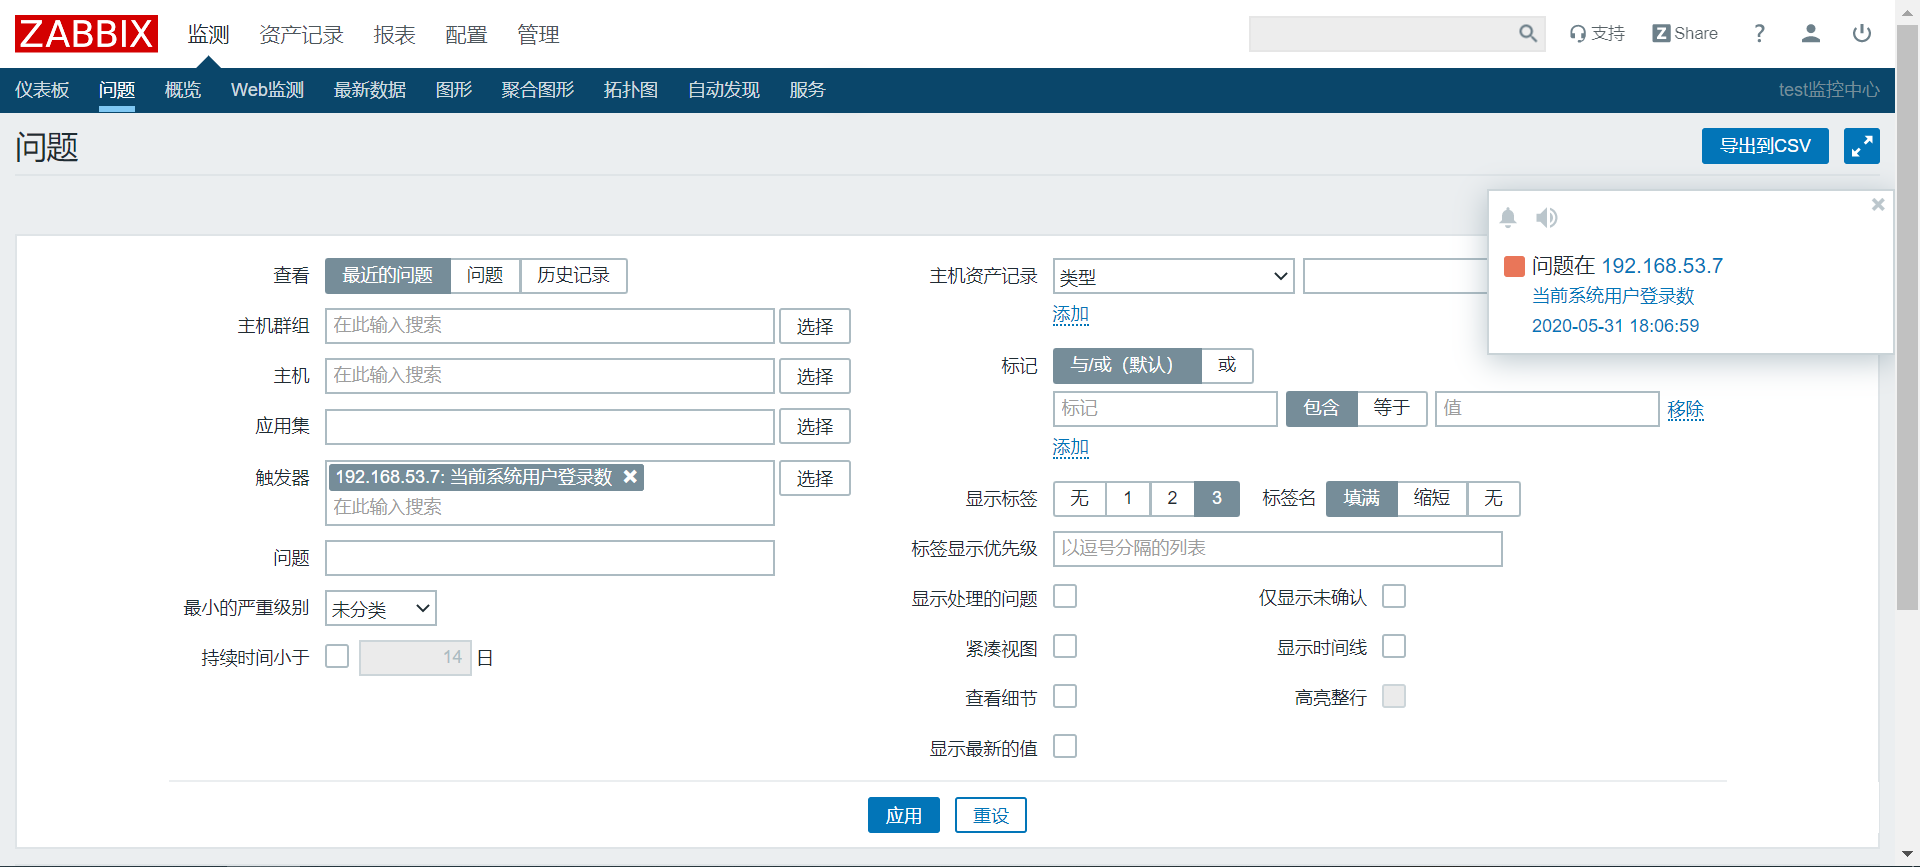This screenshot has height=867, width=1920.
Task: Open the user profile icon
Action: (x=1810, y=34)
